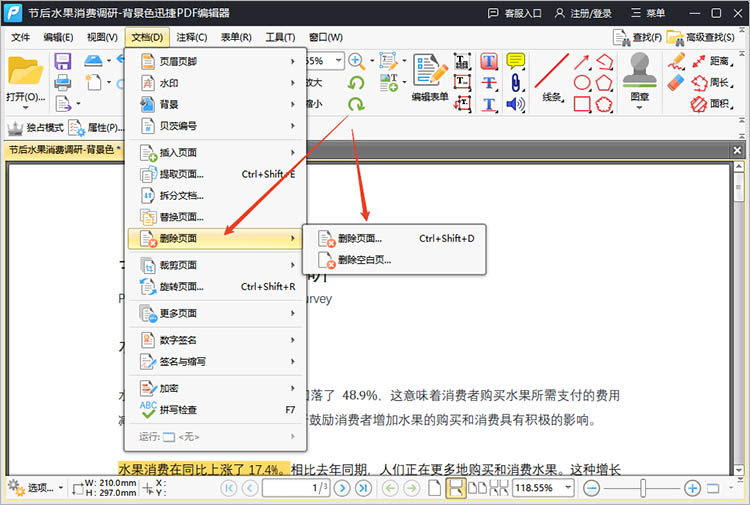The width and height of the screenshot is (750, 505).
Task: Choose 提取页面... menu item
Action: (217, 174)
